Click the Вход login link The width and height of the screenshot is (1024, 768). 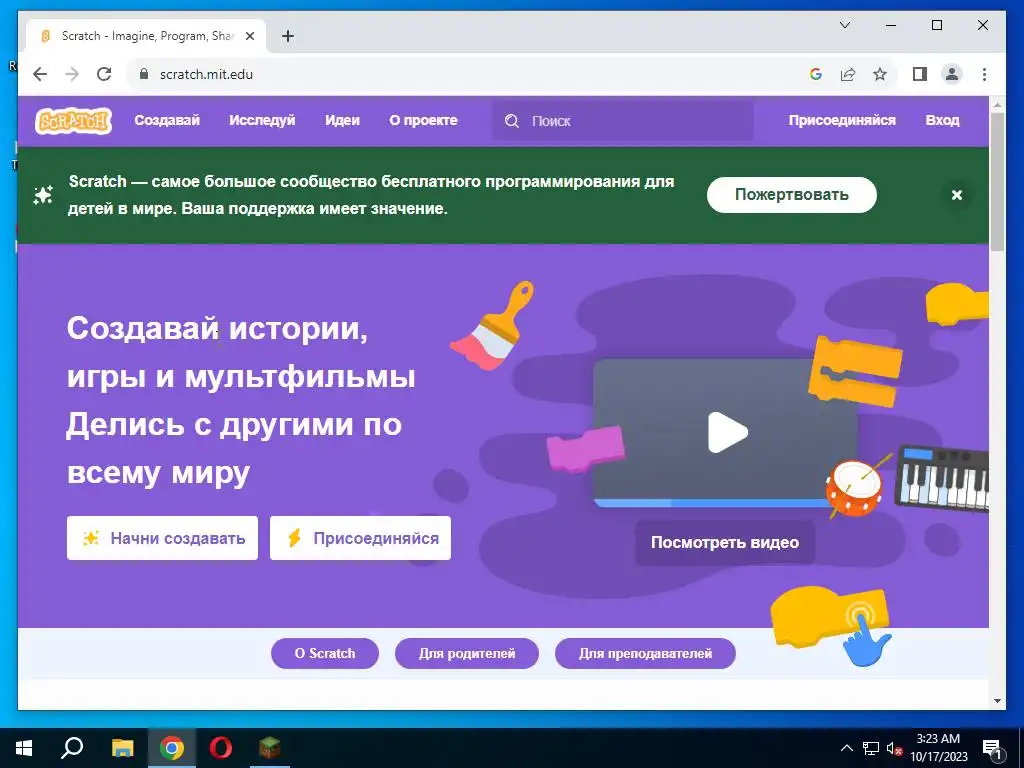click(x=942, y=120)
